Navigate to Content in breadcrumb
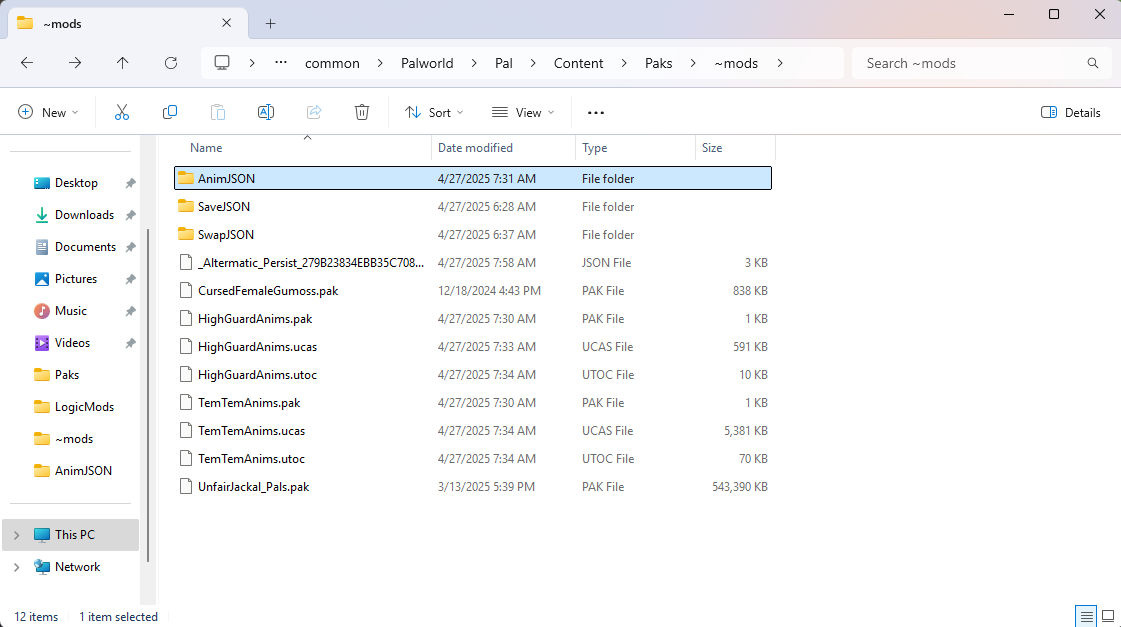The height and width of the screenshot is (627, 1121). click(x=578, y=63)
